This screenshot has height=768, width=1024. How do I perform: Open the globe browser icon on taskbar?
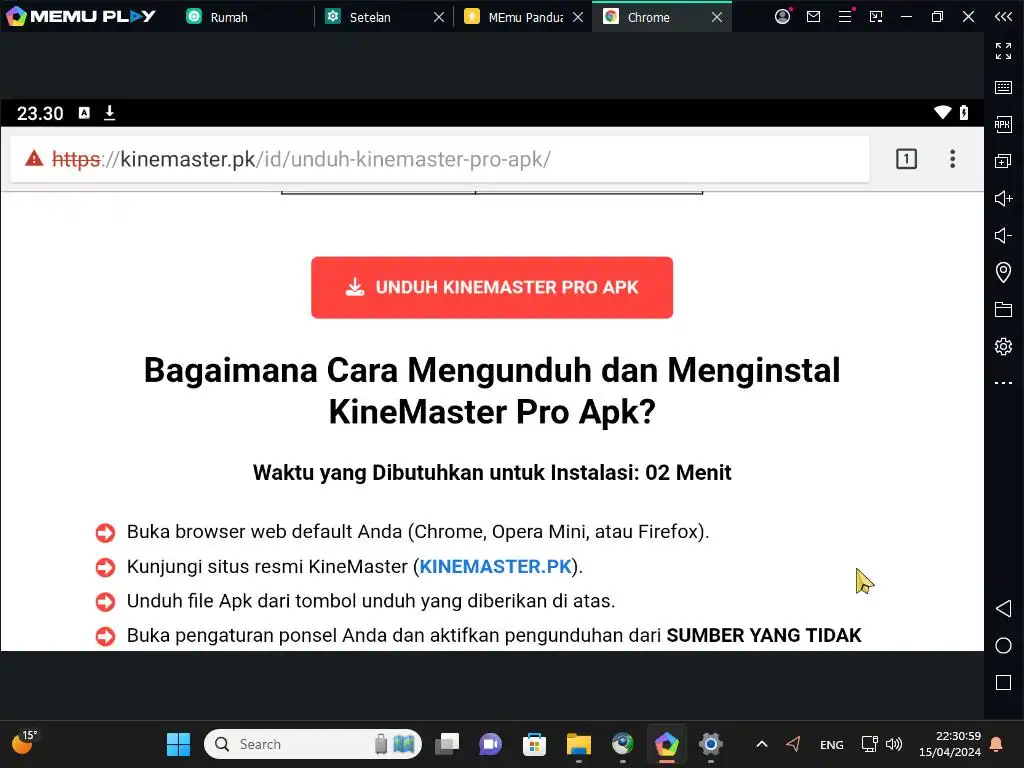(x=622, y=744)
